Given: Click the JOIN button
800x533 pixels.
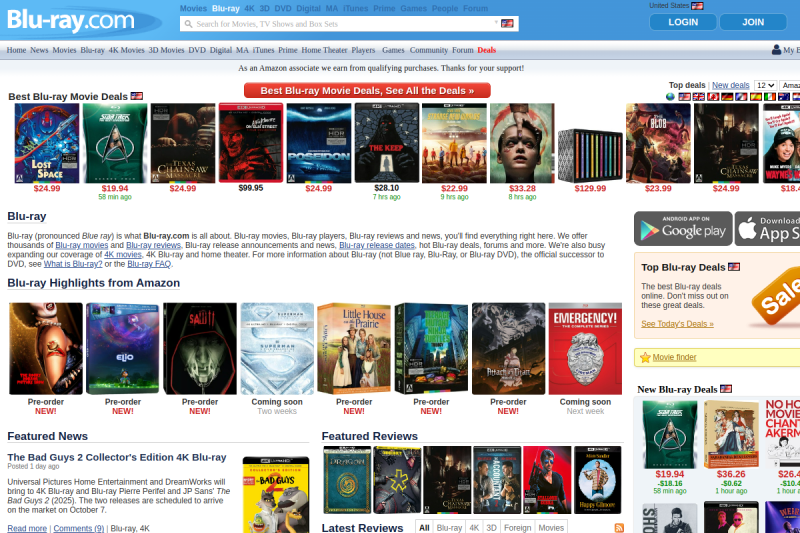Looking at the screenshot, I should click(753, 22).
